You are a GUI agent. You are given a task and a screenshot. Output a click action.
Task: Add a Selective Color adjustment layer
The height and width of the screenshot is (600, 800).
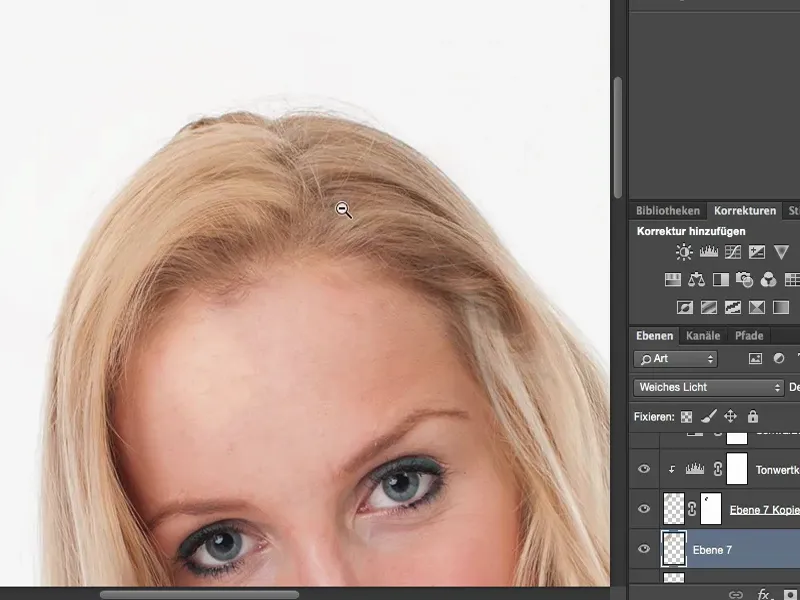[757, 307]
